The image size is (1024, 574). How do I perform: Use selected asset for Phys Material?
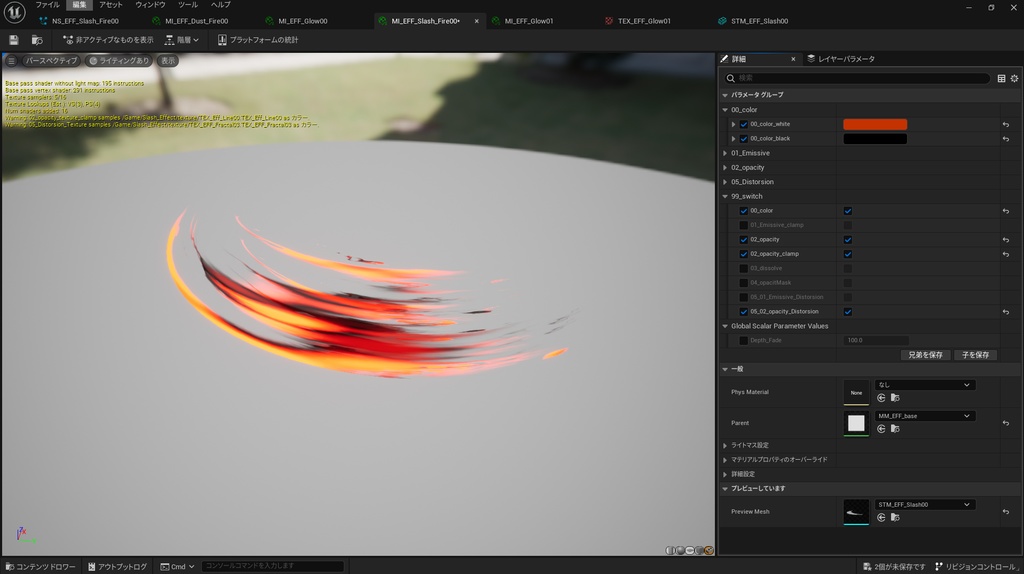point(881,398)
